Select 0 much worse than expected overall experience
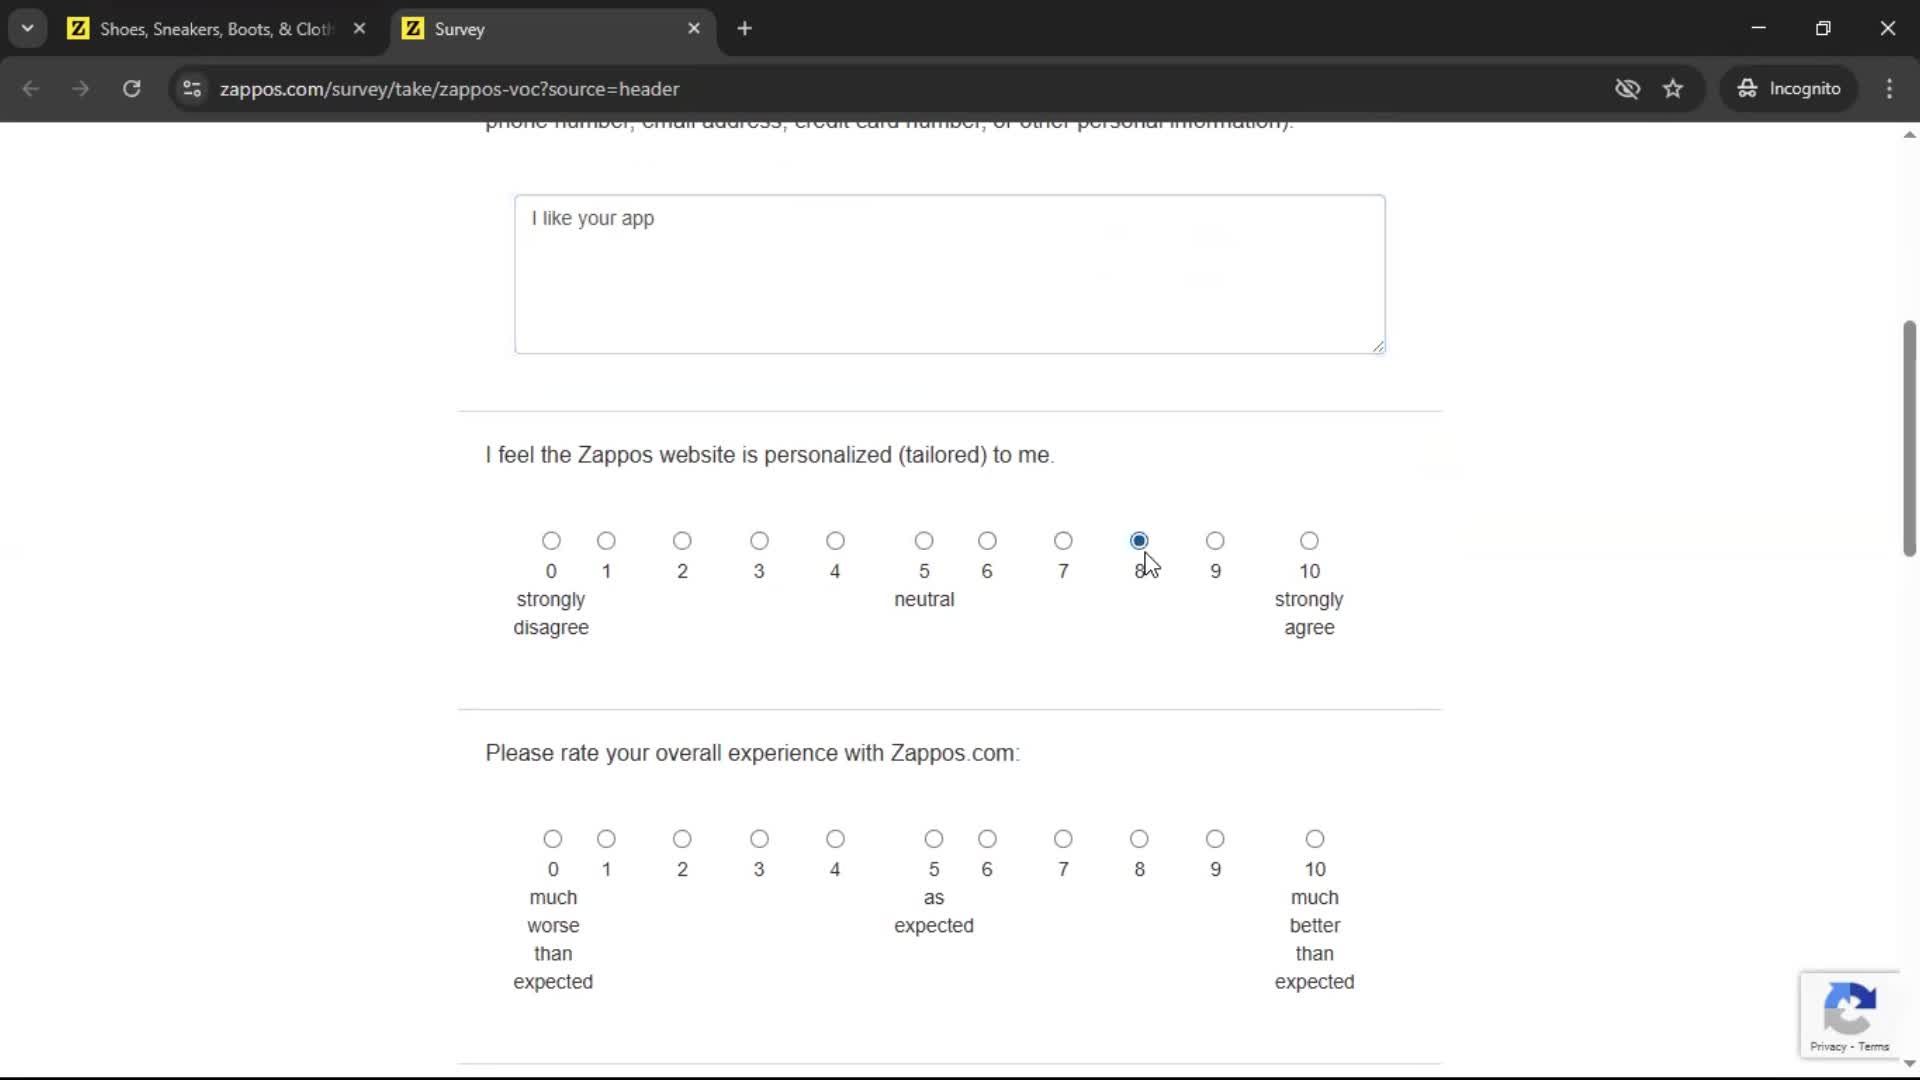Screen dimensions: 1920x1080 pos(553,839)
